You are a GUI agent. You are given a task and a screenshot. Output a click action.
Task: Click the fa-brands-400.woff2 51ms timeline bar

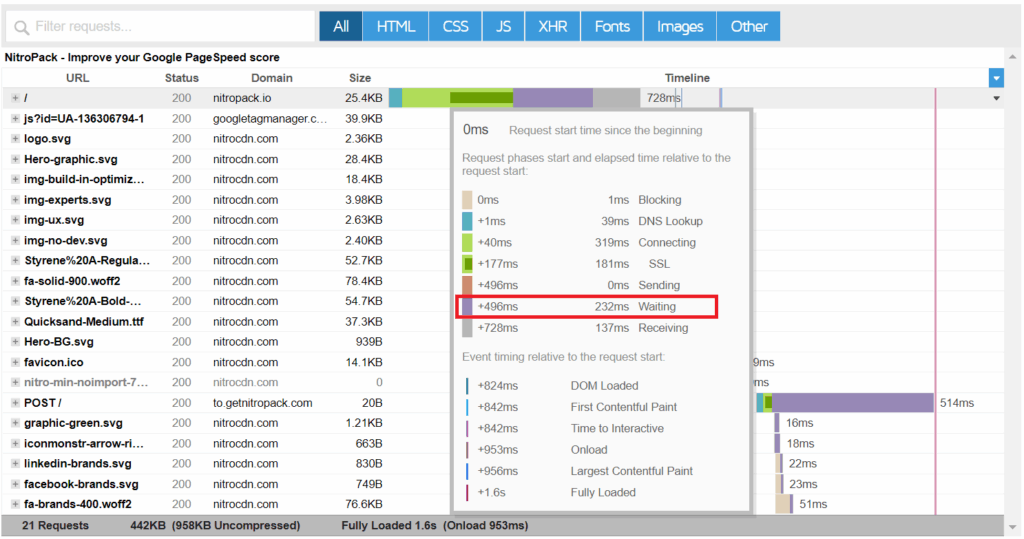(x=784, y=504)
